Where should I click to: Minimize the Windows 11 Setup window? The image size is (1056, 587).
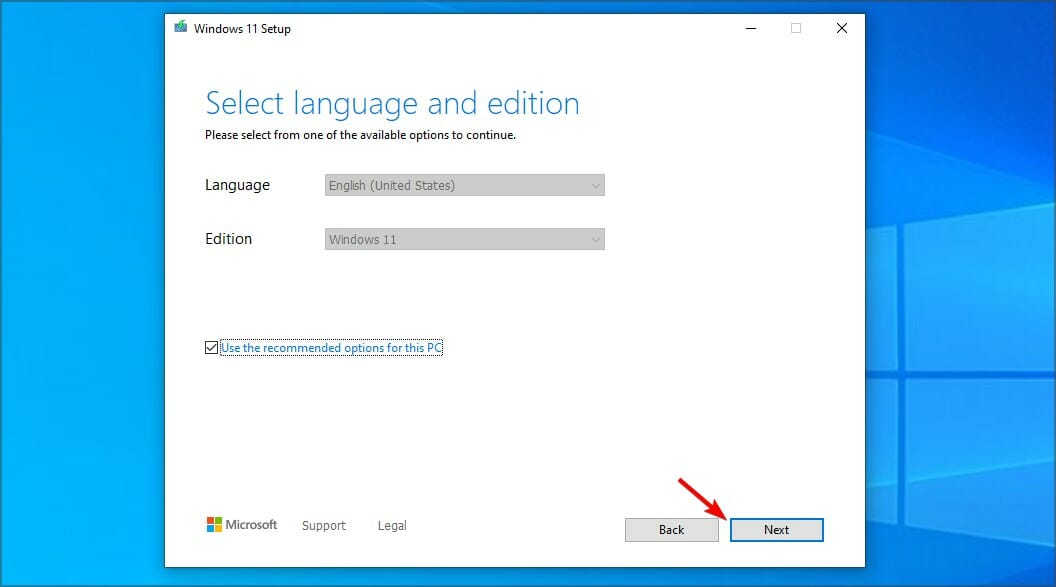pos(751,28)
